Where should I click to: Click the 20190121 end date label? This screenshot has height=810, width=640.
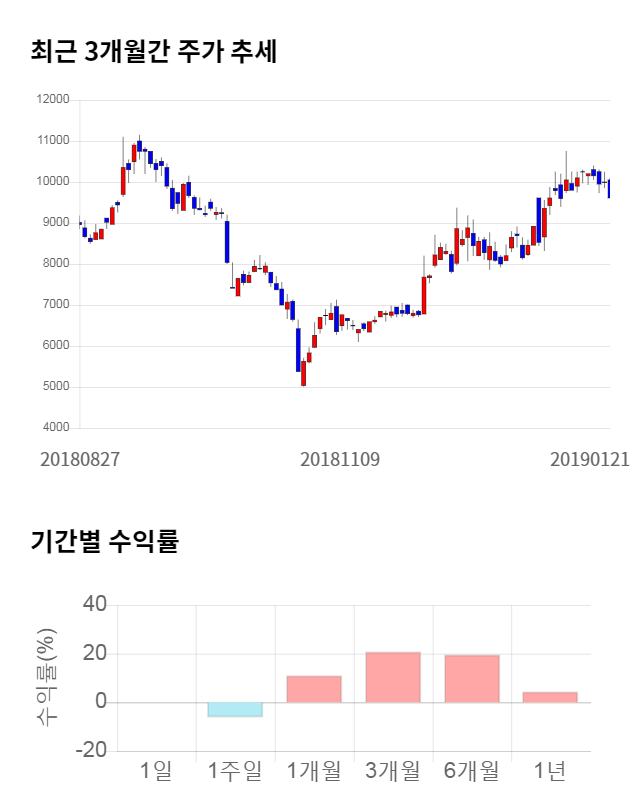point(590,459)
